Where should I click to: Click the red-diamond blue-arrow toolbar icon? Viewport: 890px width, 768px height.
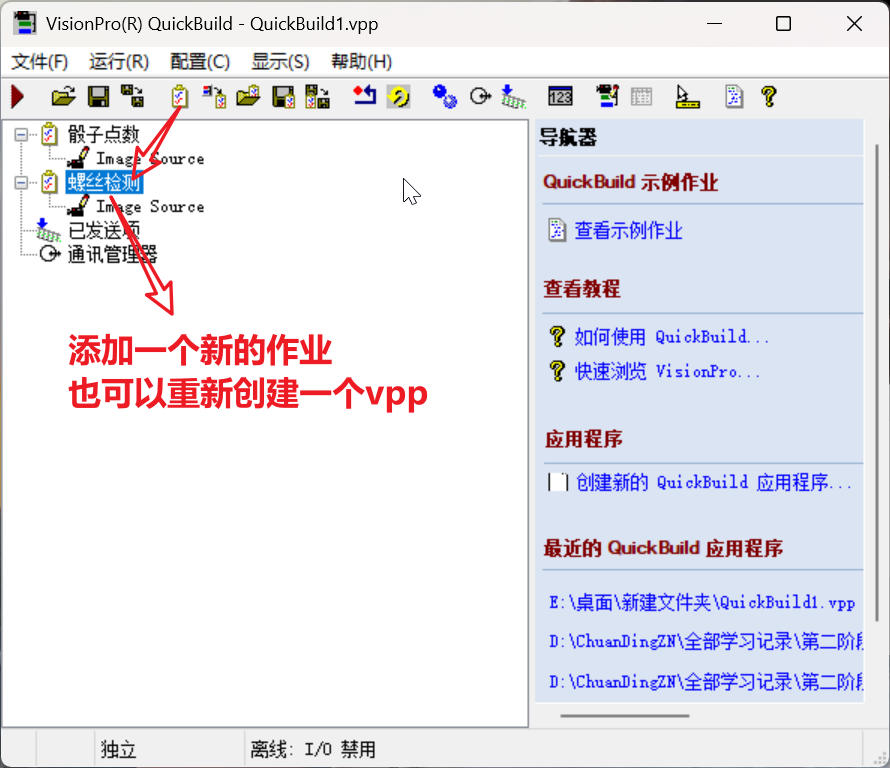(364, 95)
